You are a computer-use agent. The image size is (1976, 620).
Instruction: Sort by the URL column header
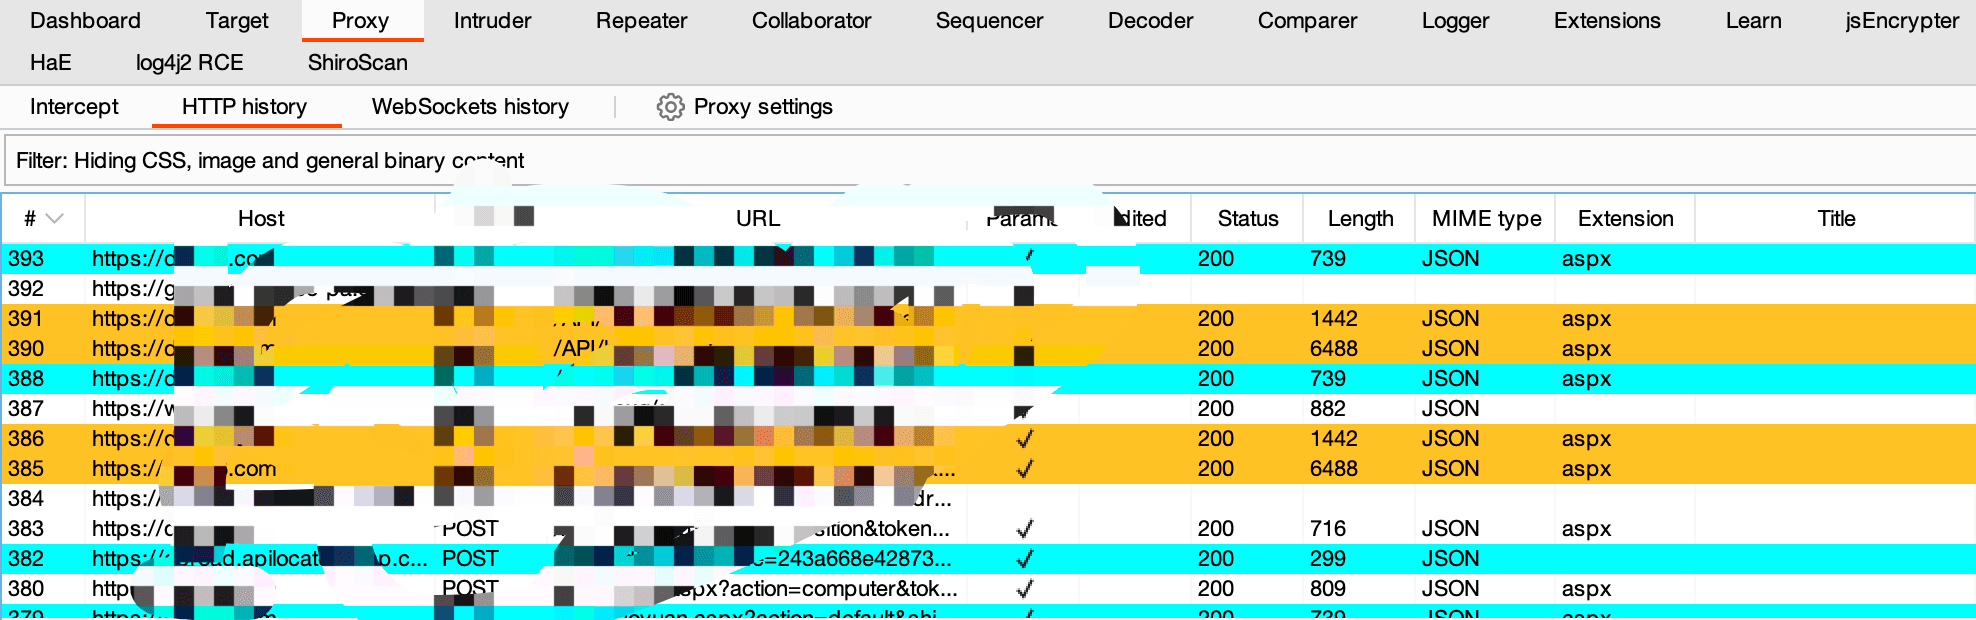coord(757,218)
